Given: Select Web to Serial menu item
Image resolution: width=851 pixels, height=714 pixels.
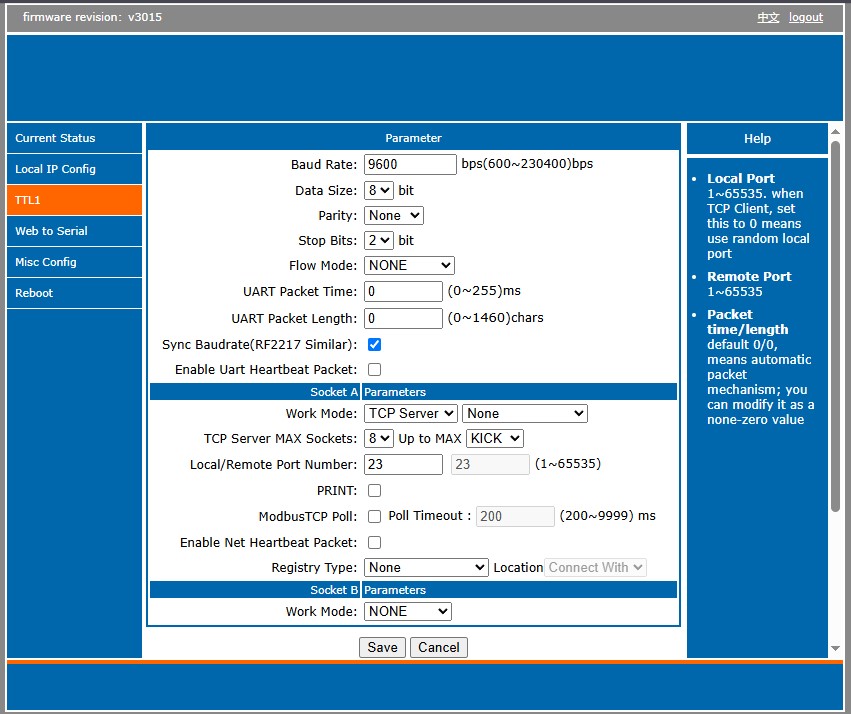Looking at the screenshot, I should click(74, 231).
